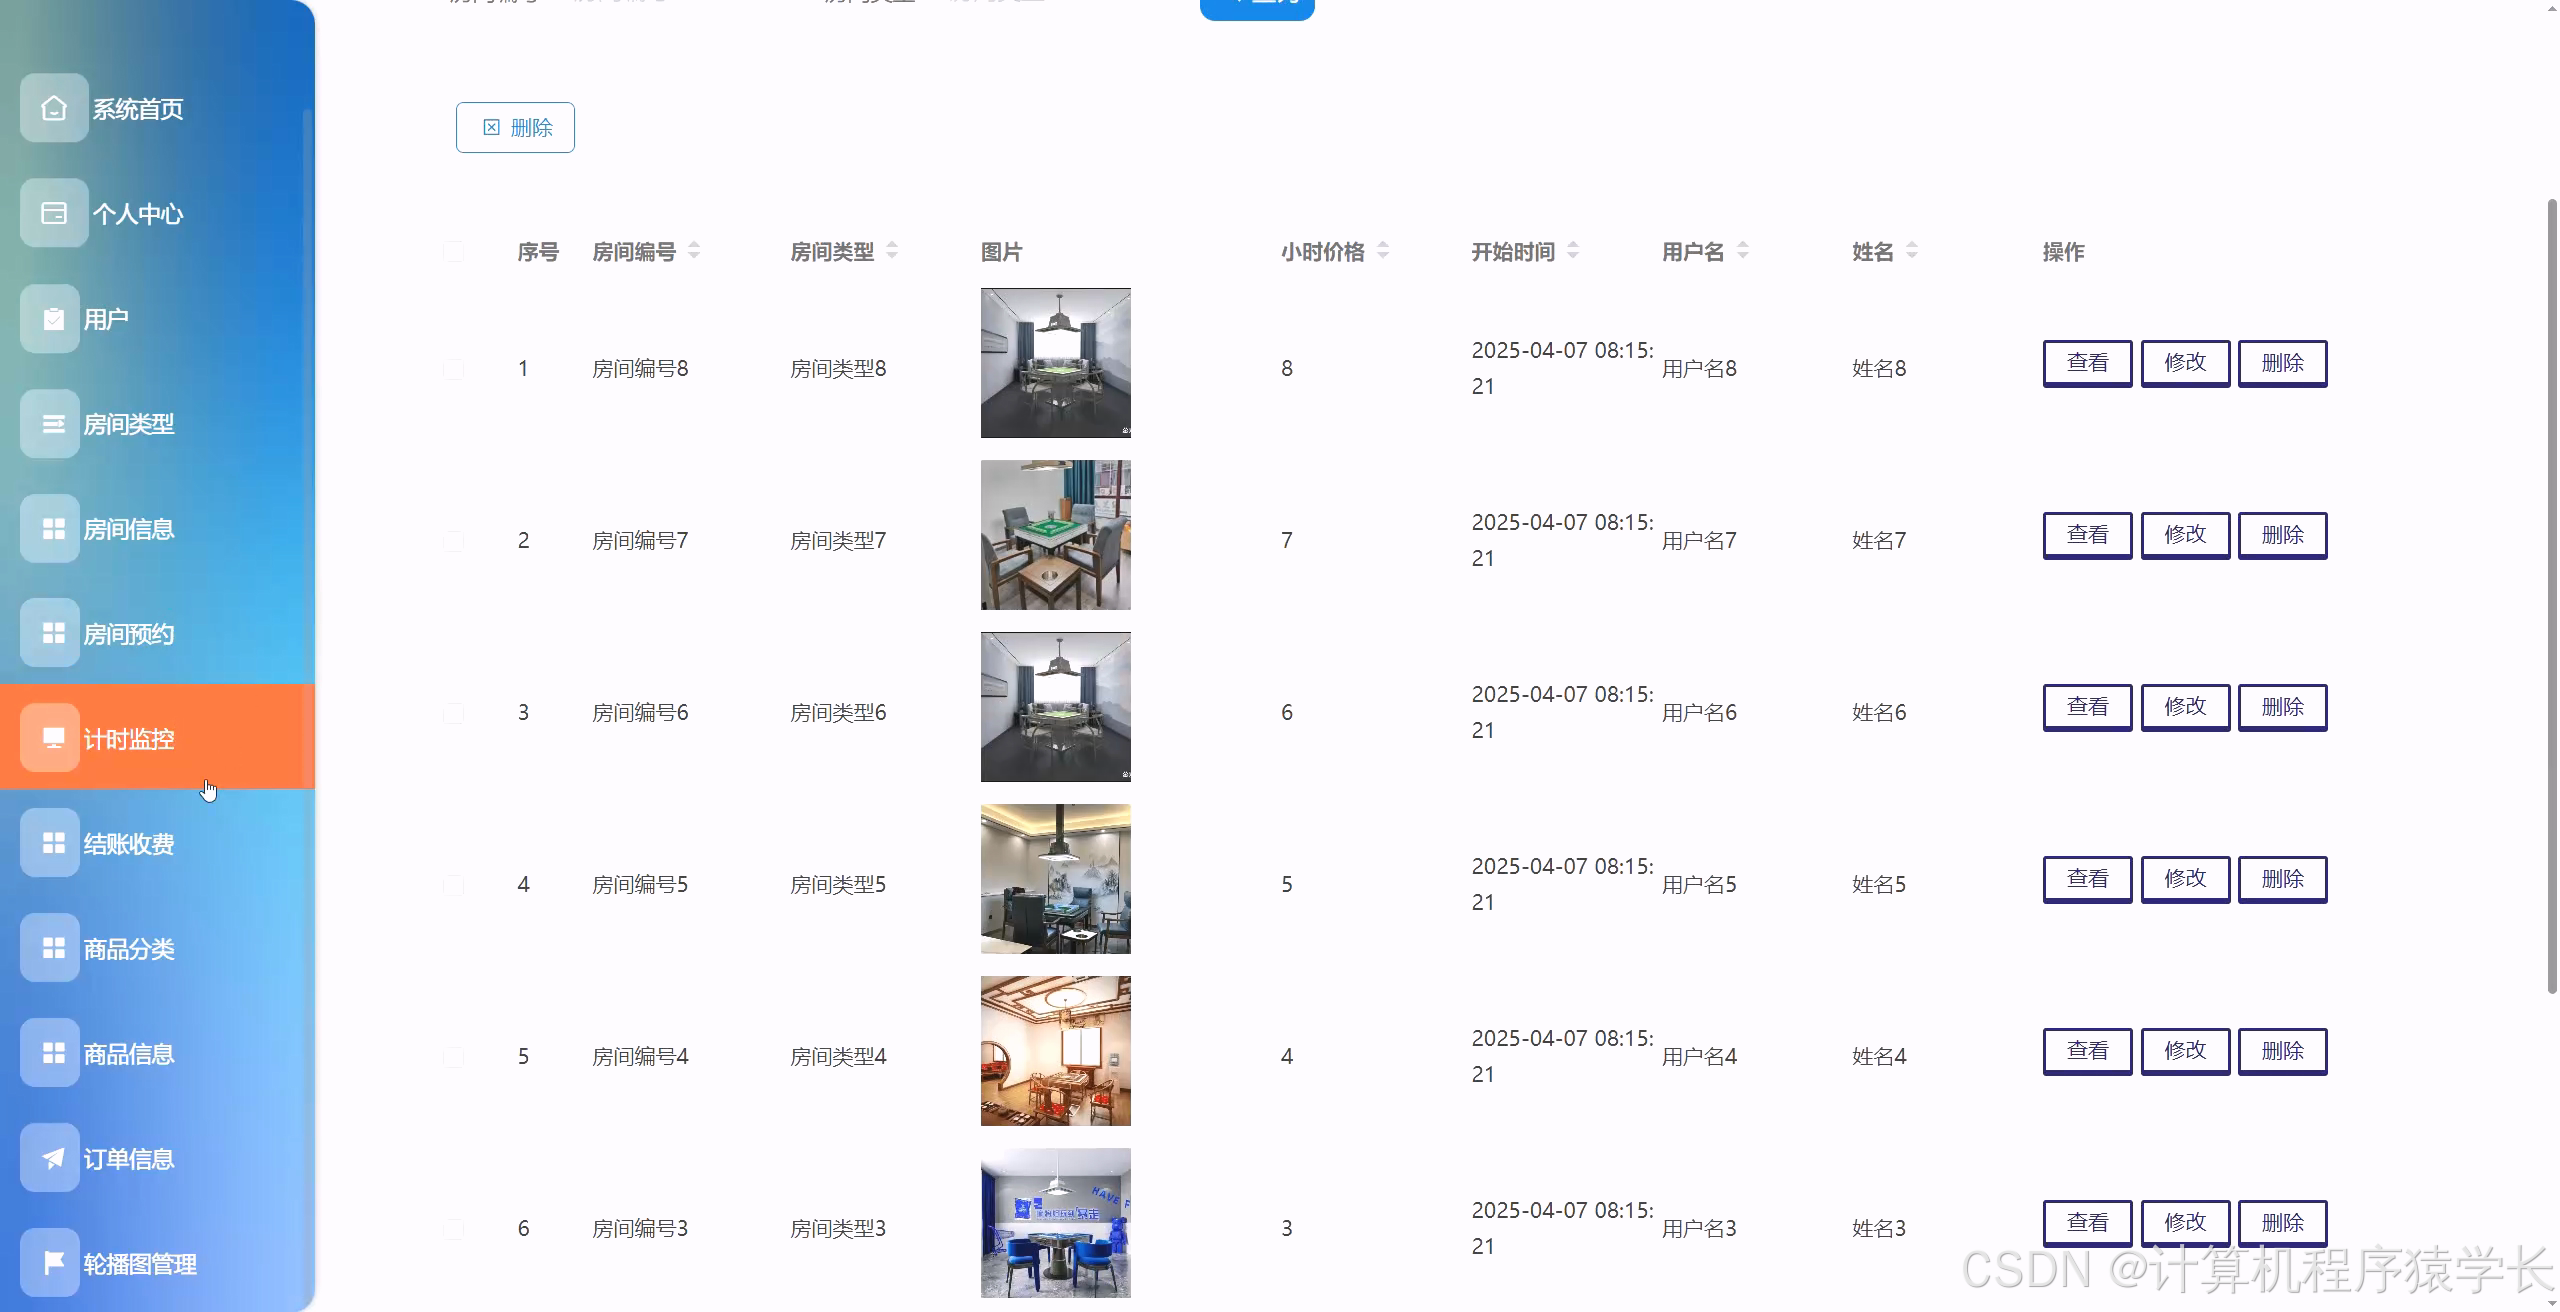
Task: Open the room photo thumbnail for 房间编号7
Action: (1054, 534)
